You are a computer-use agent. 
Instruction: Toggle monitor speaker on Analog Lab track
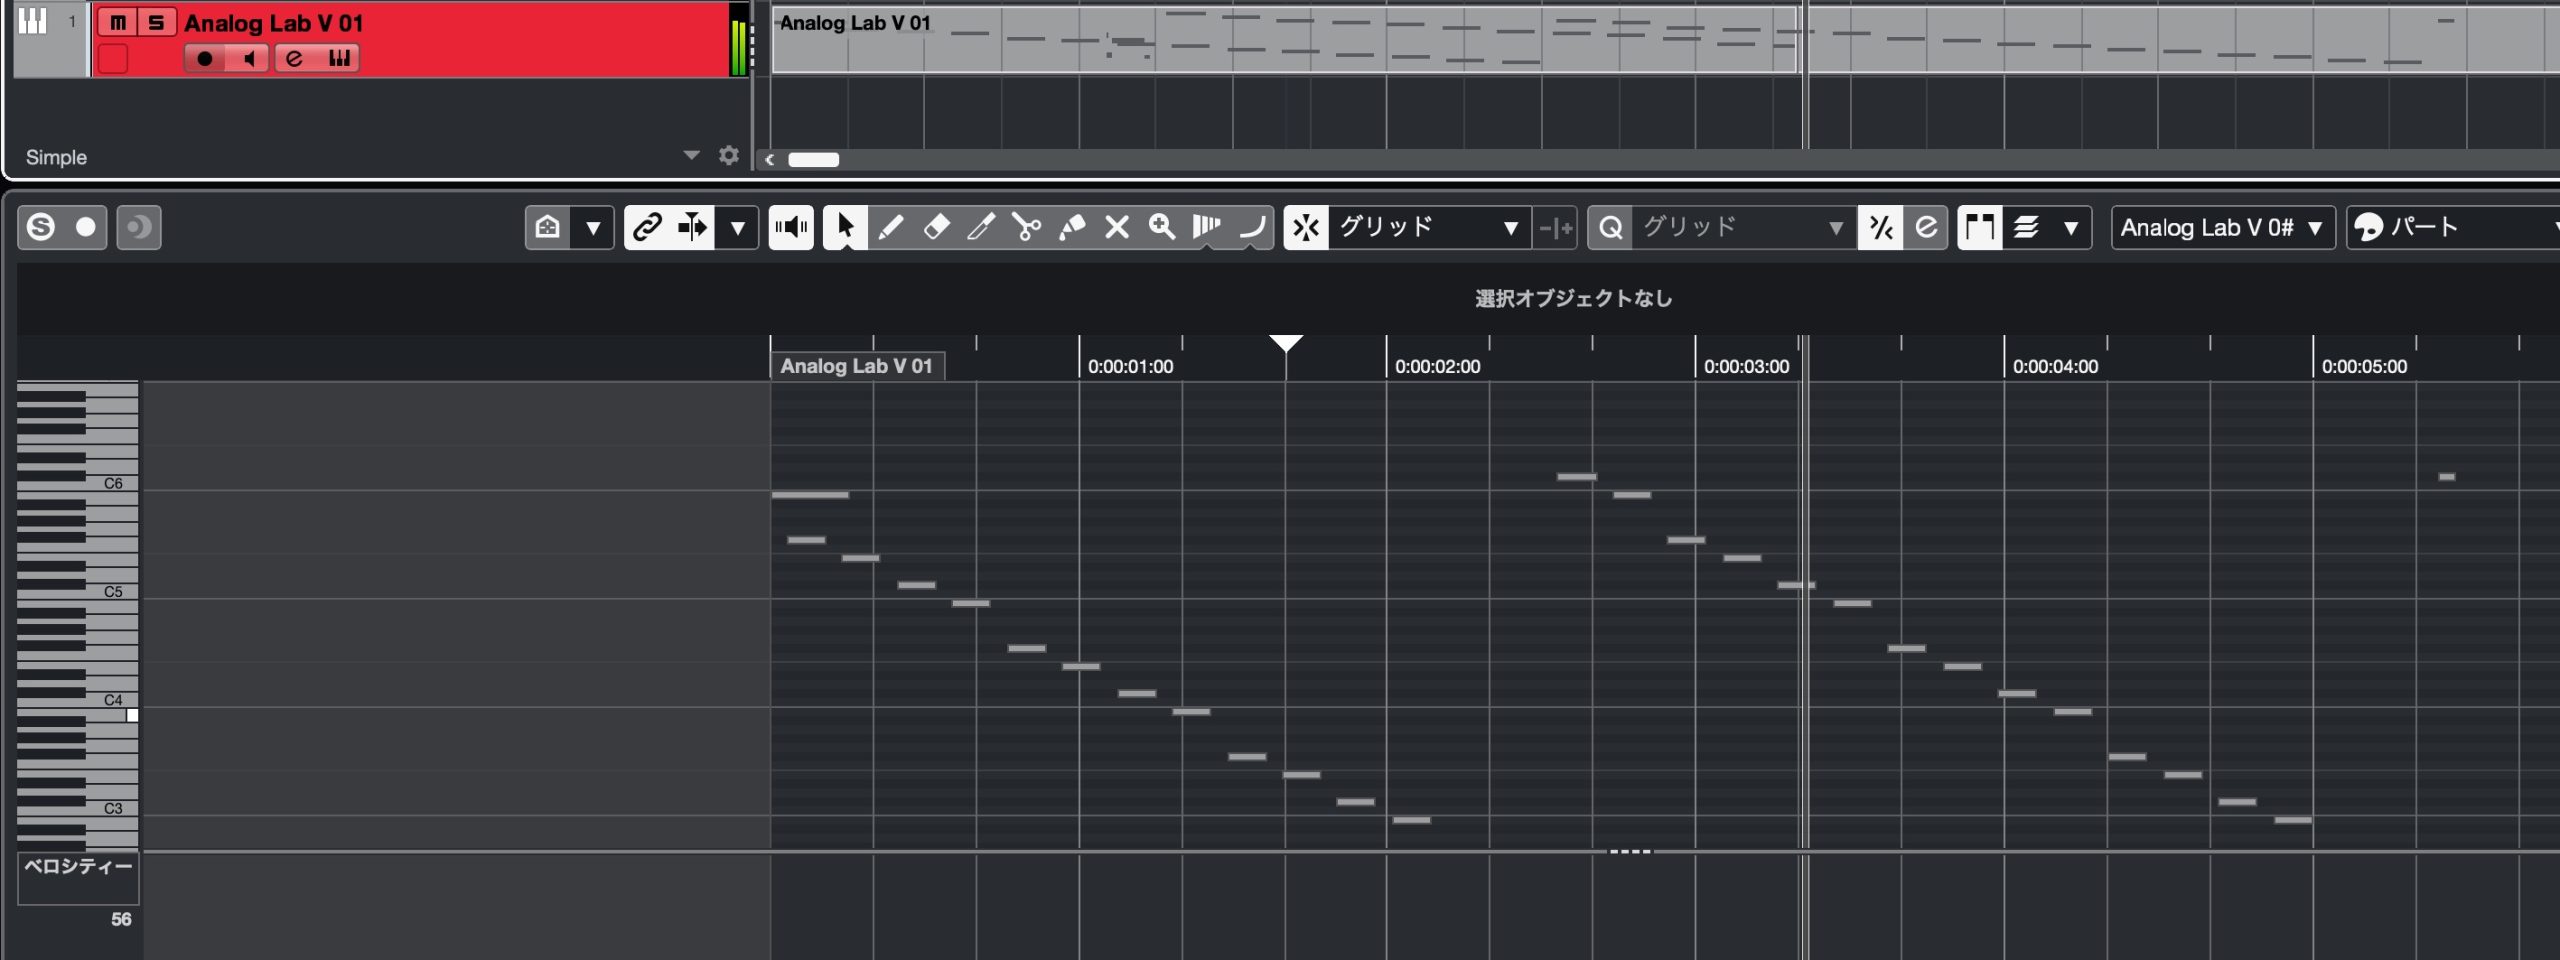pos(248,58)
